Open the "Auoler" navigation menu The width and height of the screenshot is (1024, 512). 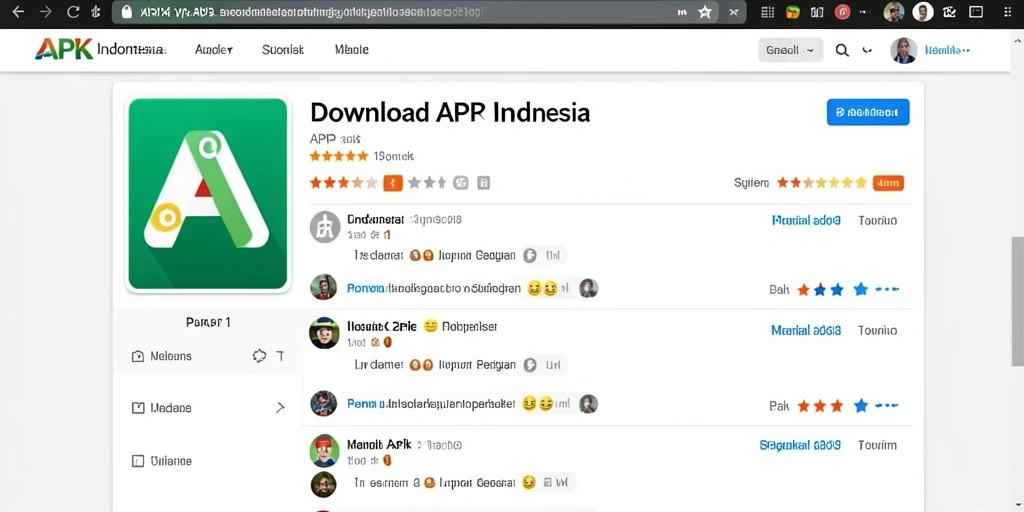(214, 50)
